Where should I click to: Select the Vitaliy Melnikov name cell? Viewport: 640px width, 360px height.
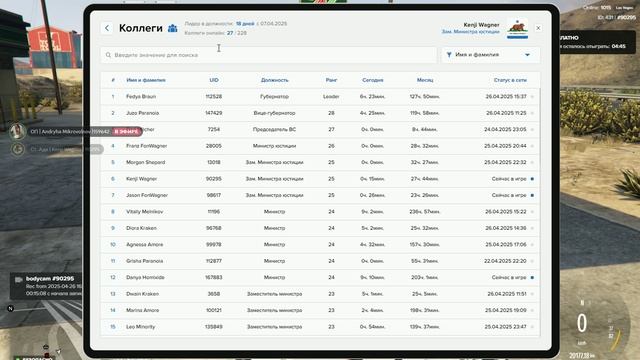tap(144, 211)
